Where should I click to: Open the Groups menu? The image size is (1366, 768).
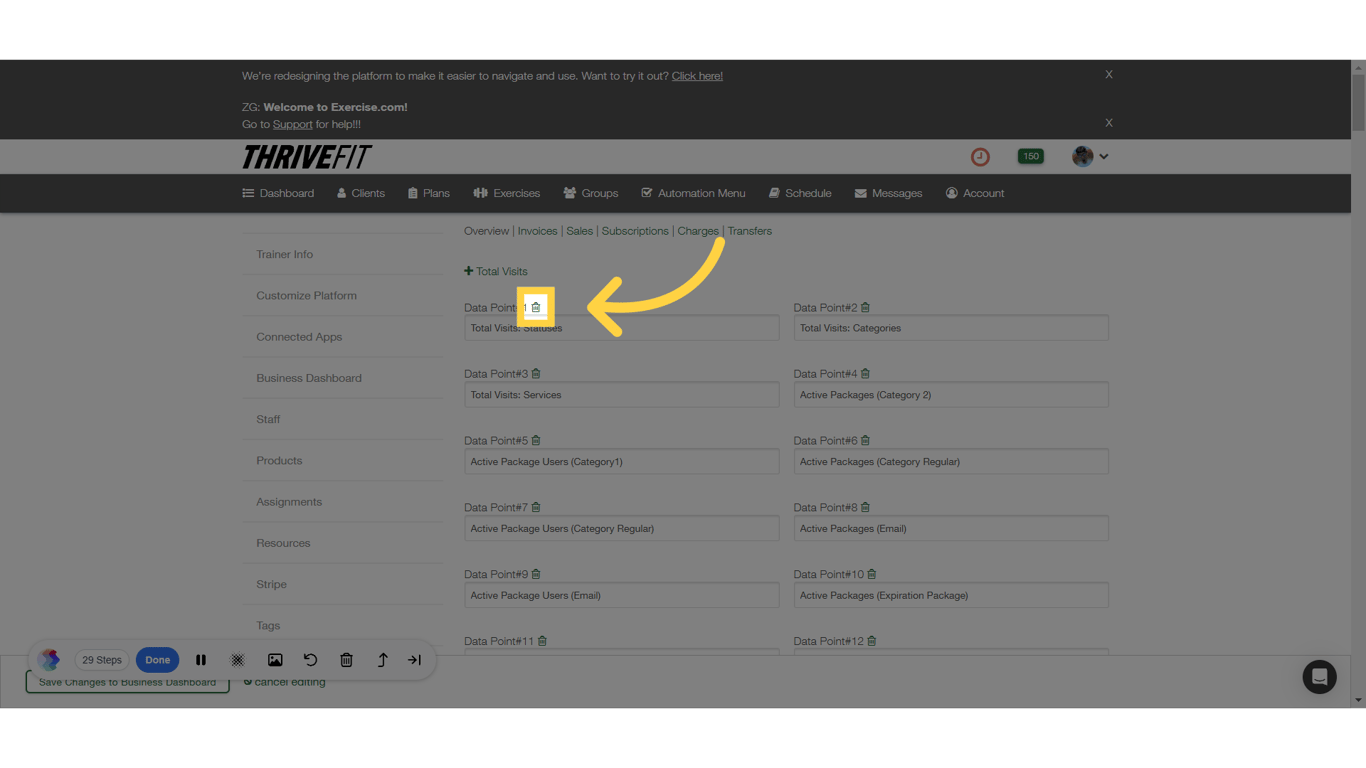tap(591, 193)
